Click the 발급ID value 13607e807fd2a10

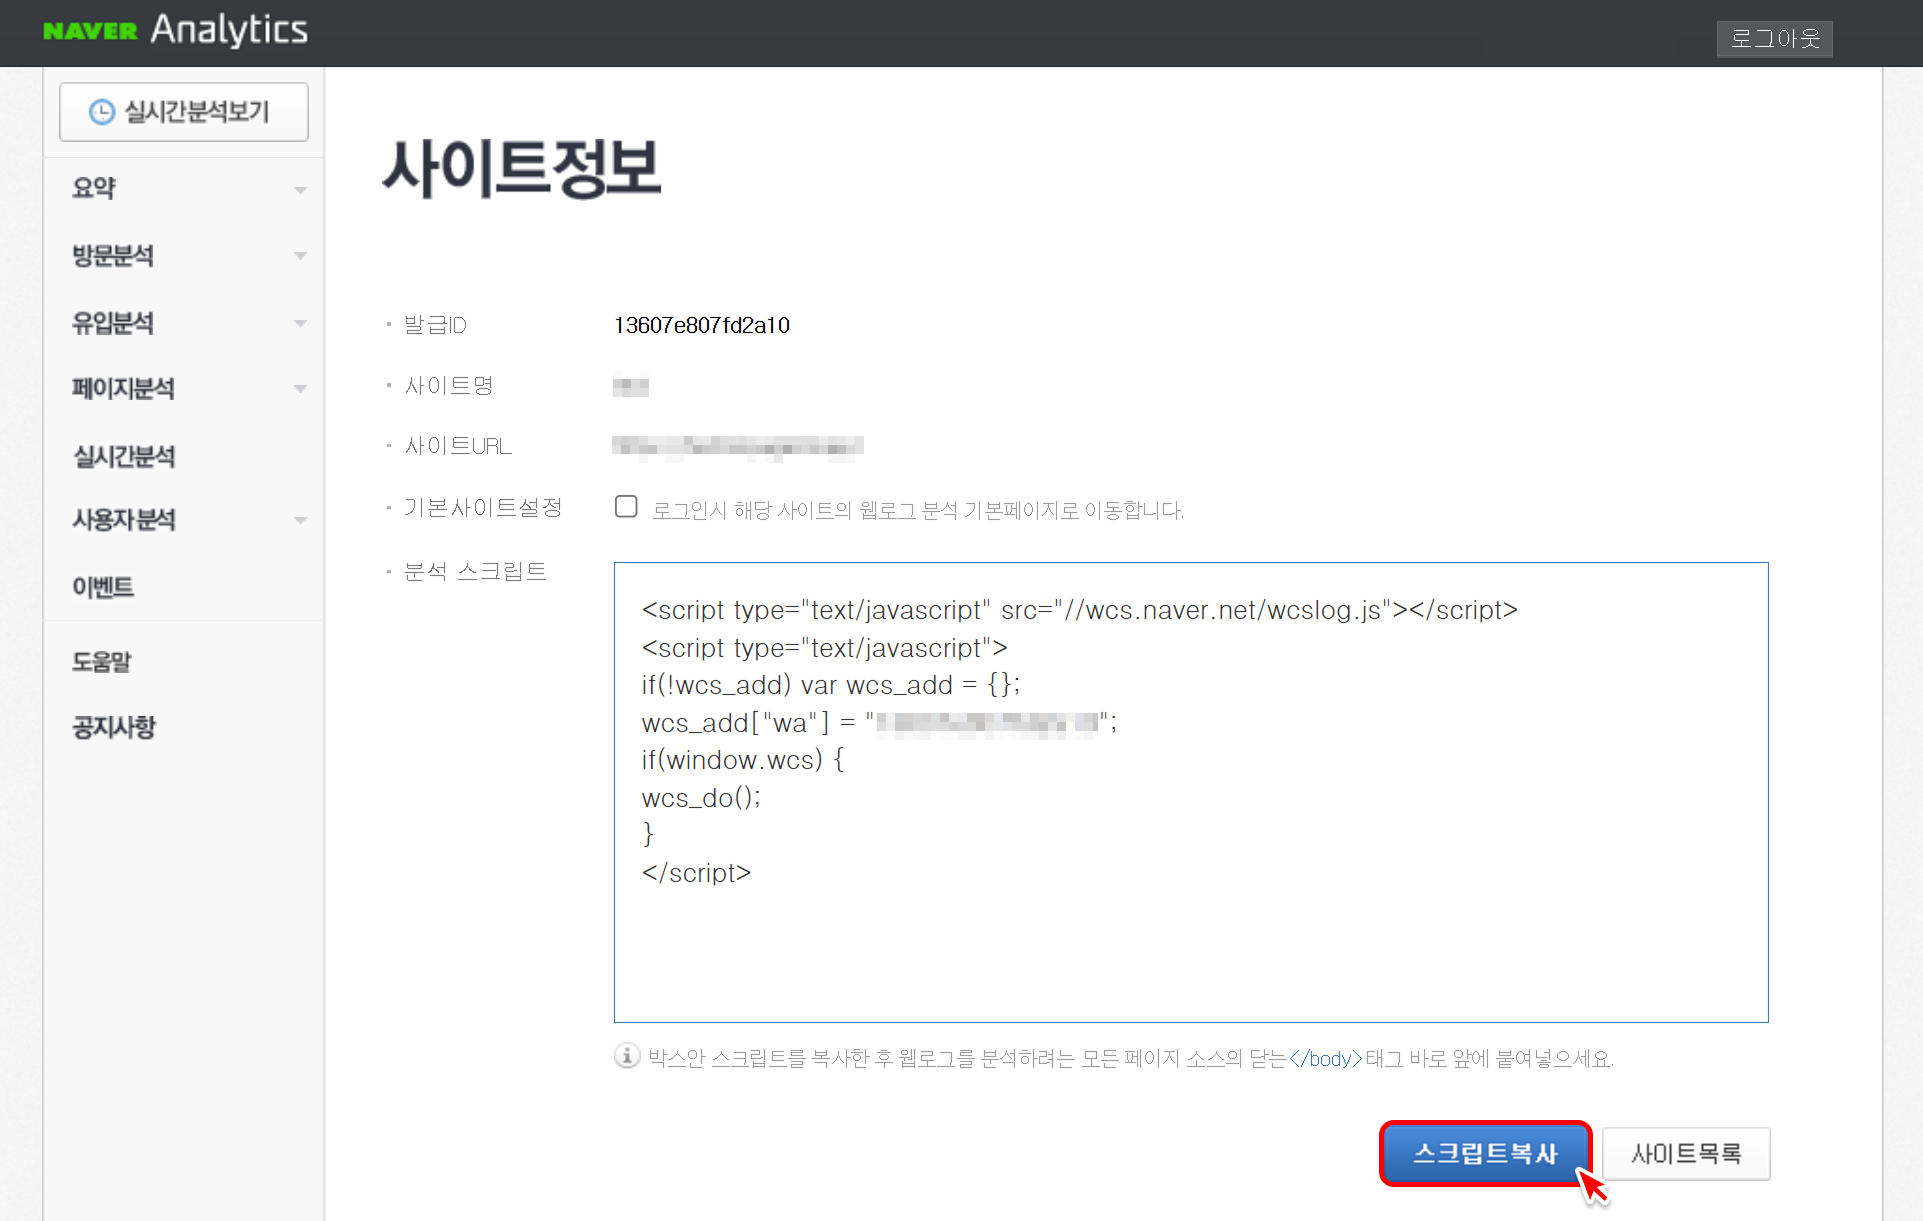point(701,325)
